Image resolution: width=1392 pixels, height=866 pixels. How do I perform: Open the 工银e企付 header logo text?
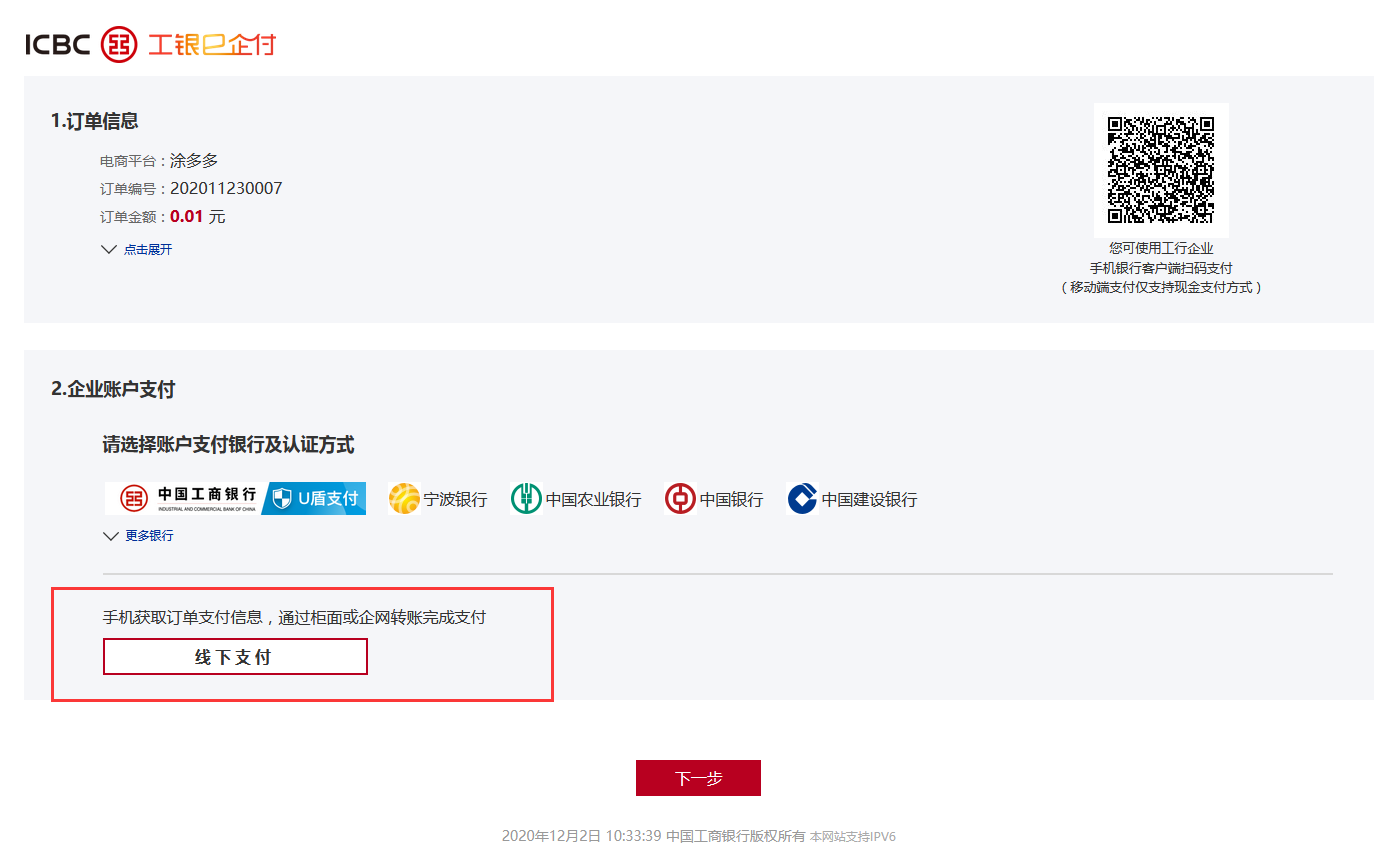(211, 45)
